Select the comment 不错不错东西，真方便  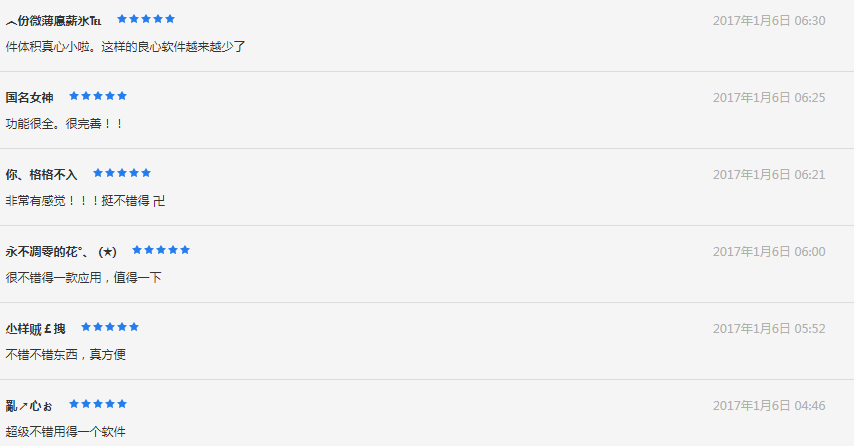(65, 354)
